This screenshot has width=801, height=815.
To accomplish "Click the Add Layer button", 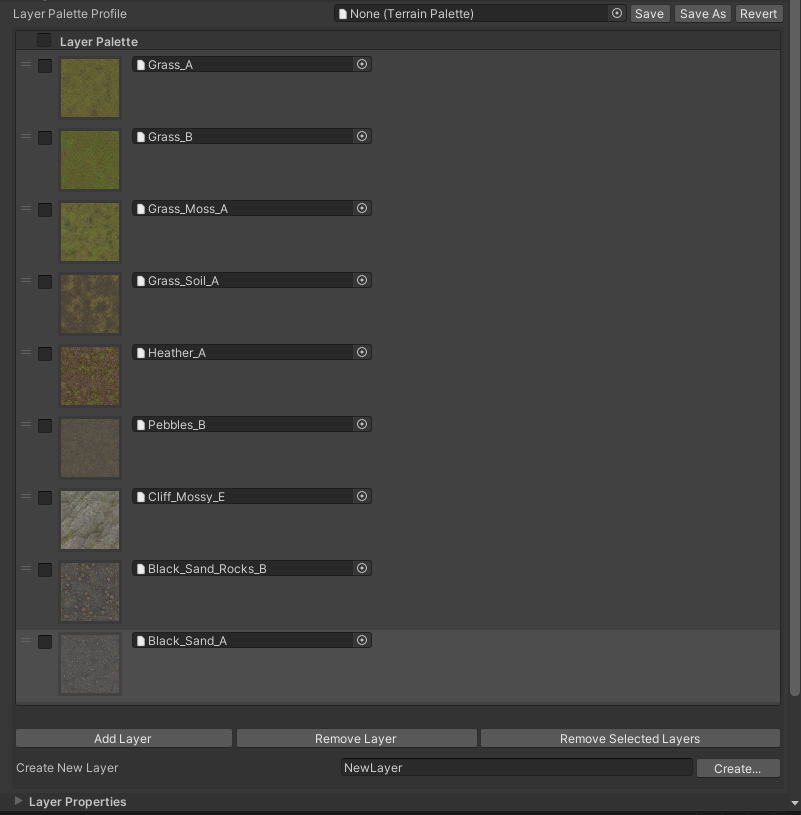I will [124, 739].
